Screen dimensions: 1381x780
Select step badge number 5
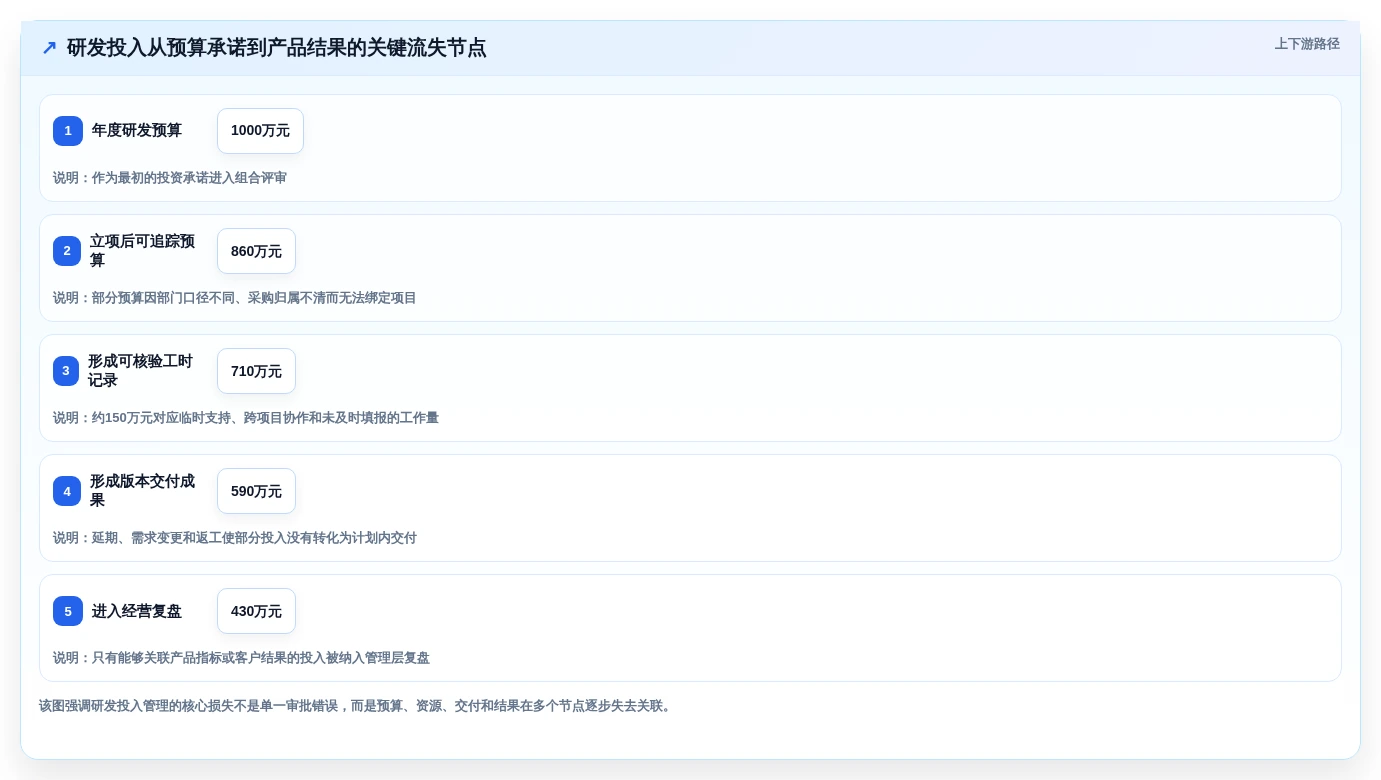coord(68,611)
